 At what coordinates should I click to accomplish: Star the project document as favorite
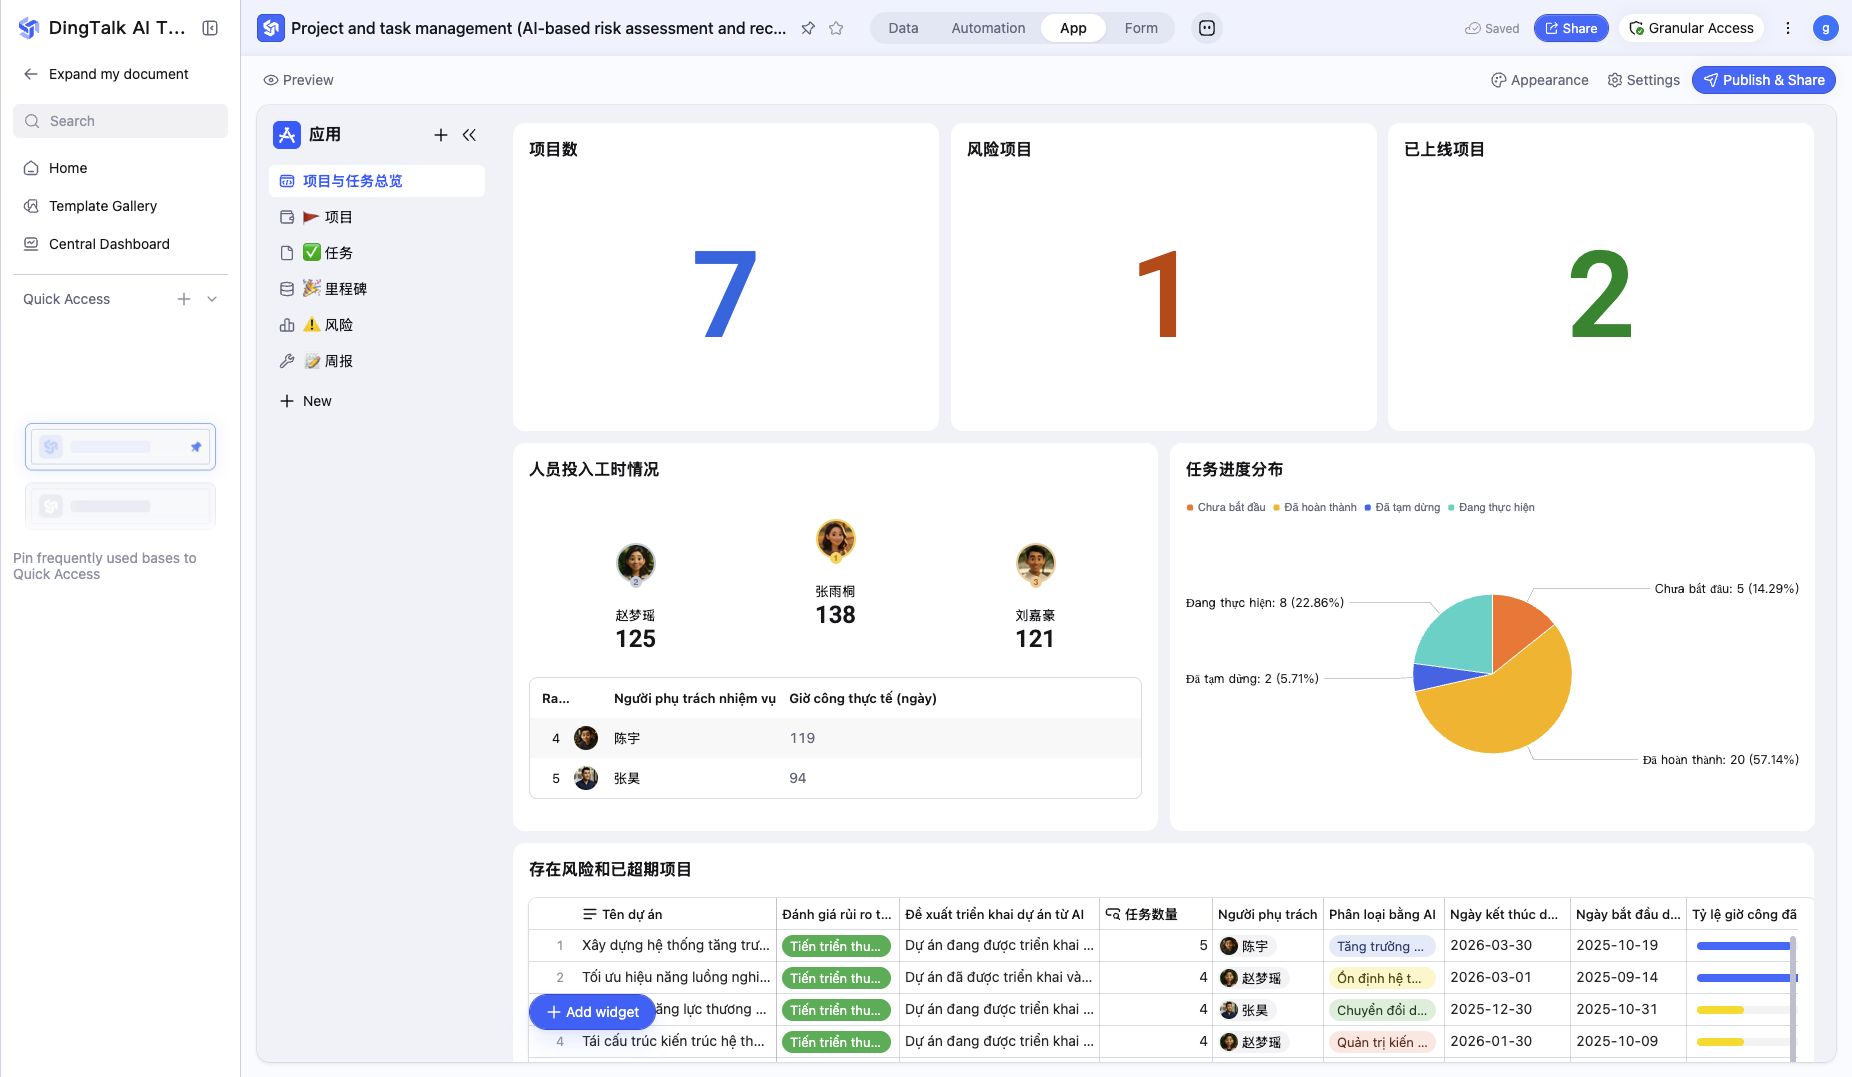tap(836, 28)
